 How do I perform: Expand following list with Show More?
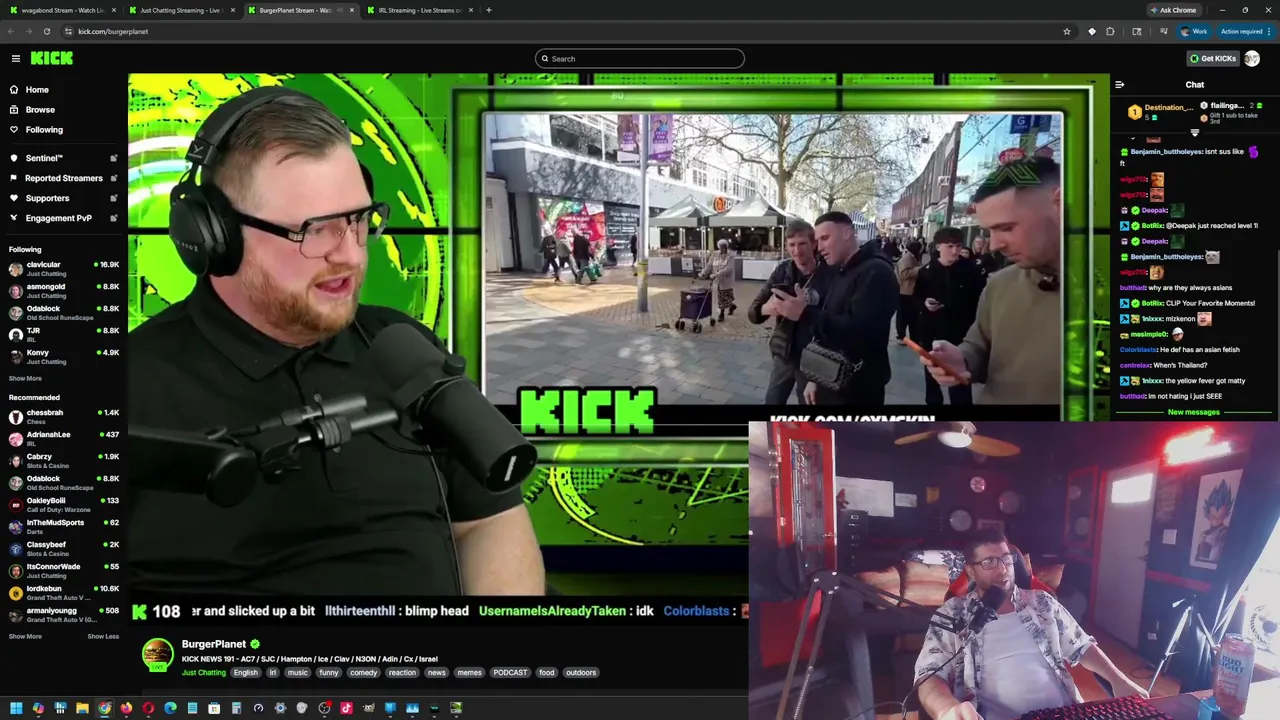[x=25, y=379]
